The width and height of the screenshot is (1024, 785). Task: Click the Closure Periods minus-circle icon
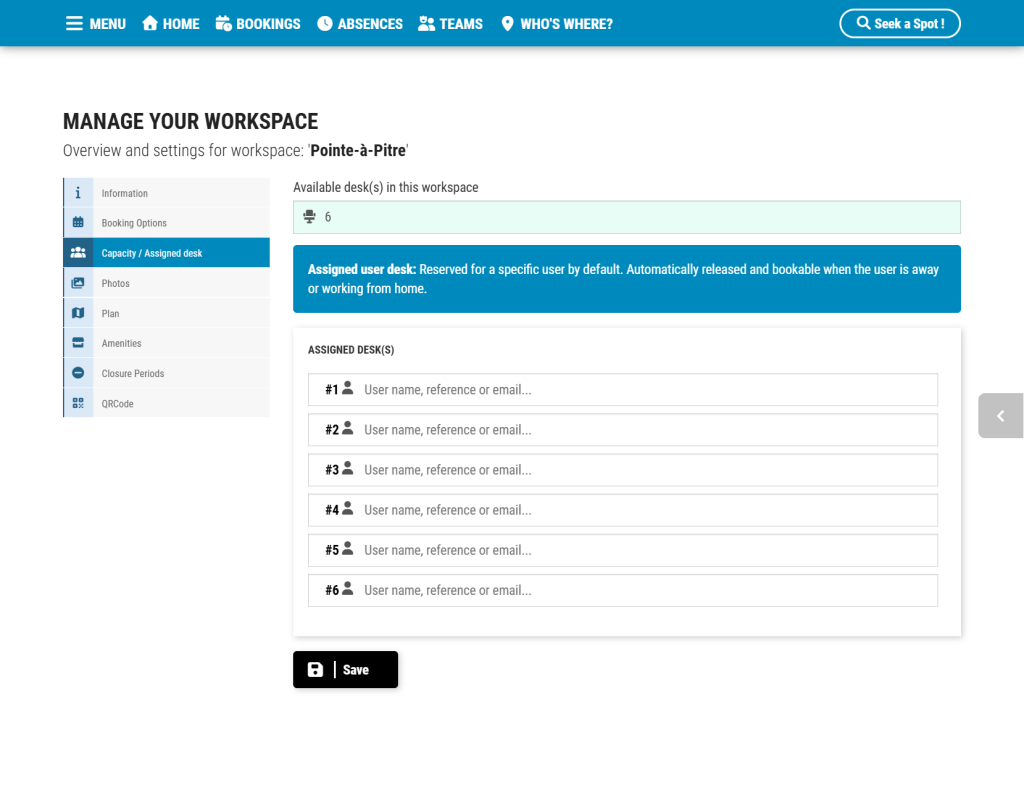[78, 373]
